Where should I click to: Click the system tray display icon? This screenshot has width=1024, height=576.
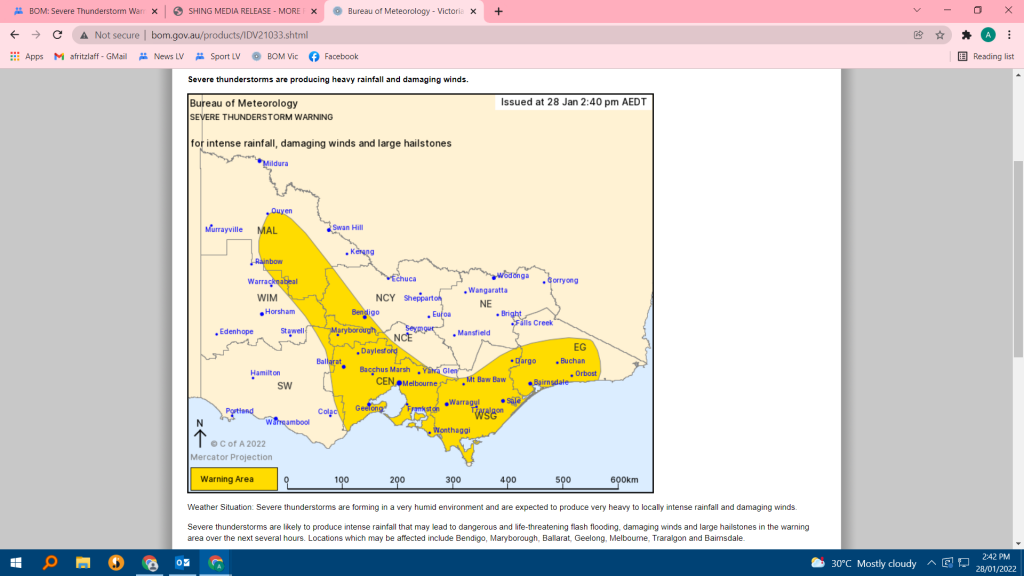[948, 563]
